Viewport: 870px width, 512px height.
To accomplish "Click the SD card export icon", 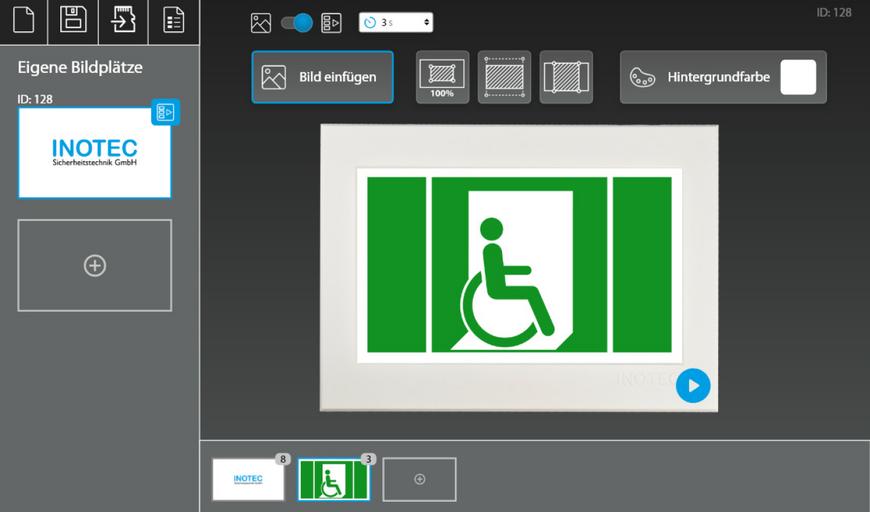I will [123, 20].
